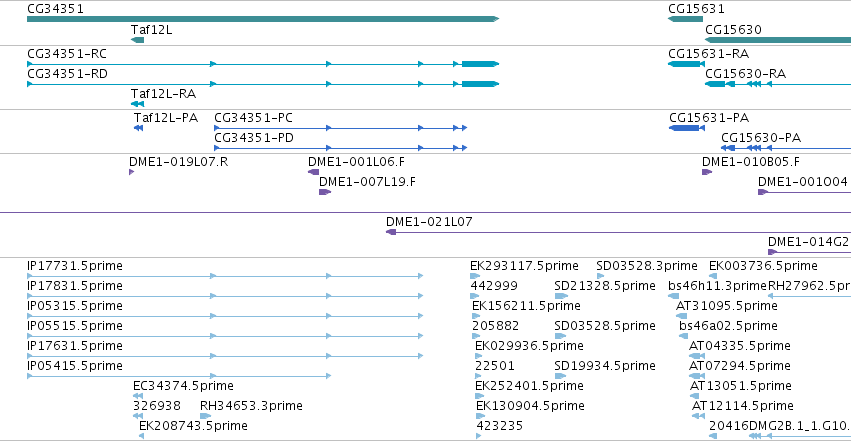Select the CG34351-RC transcript exon block
Image resolution: width=851 pixels, height=441 pixels.
(x=480, y=64)
